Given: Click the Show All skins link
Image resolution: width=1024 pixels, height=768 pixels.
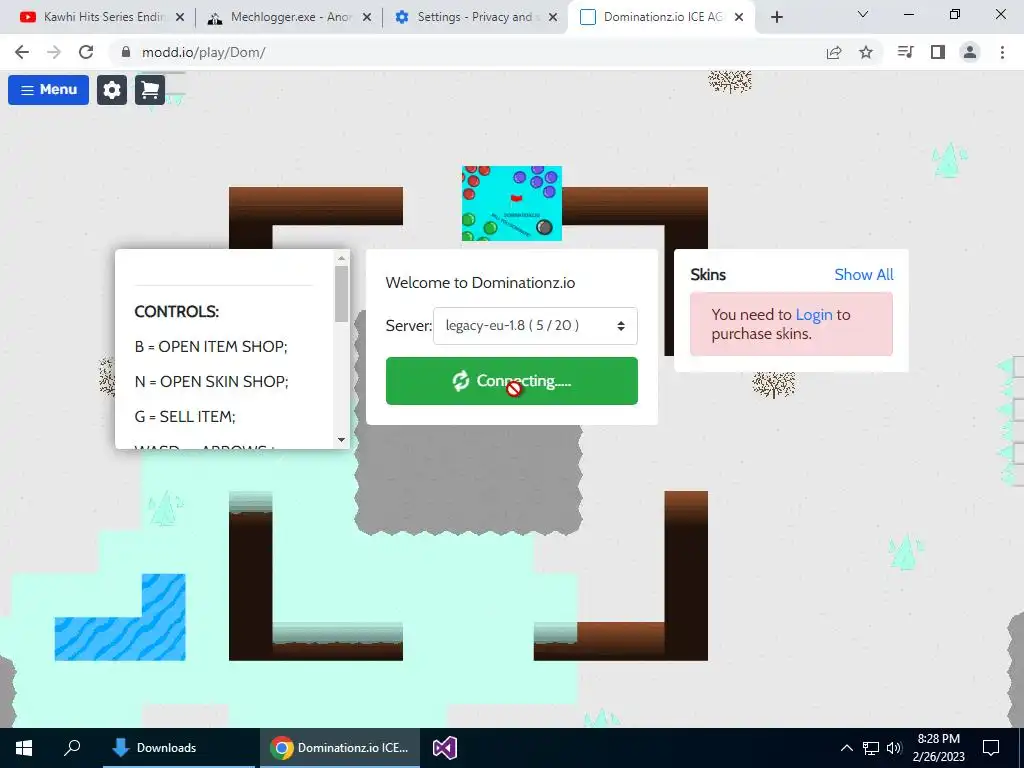Looking at the screenshot, I should [863, 274].
